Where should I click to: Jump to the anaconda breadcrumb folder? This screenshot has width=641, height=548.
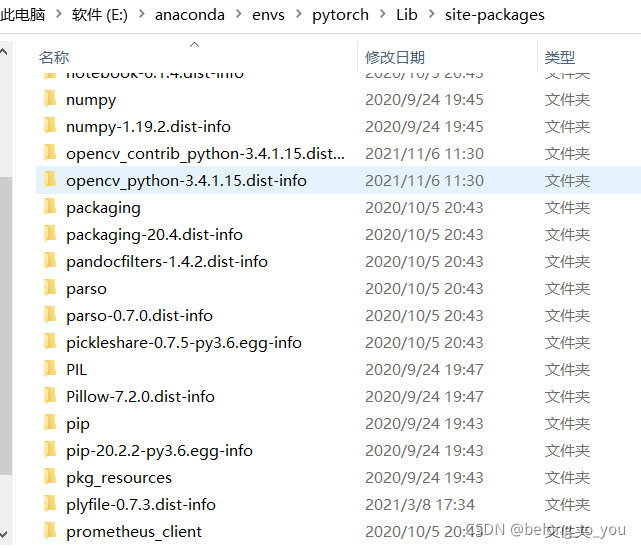pyautogui.click(x=190, y=15)
